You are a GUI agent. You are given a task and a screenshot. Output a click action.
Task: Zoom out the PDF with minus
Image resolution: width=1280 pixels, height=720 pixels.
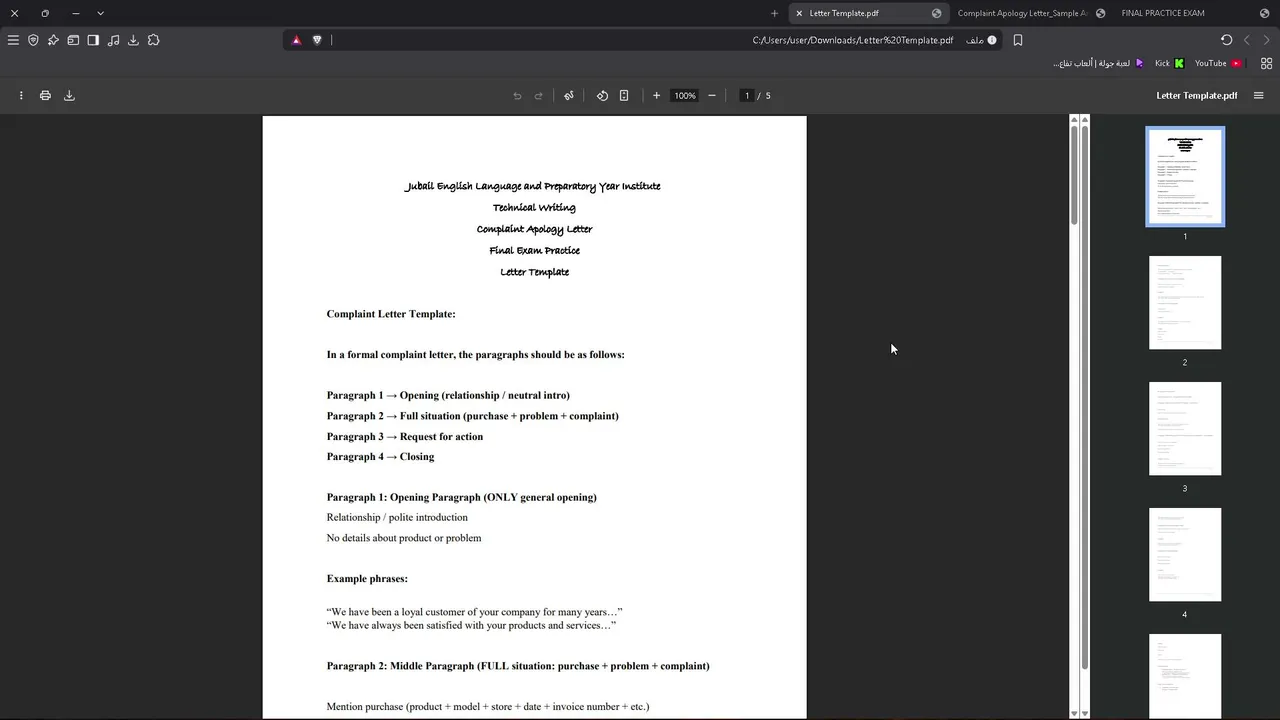pos(712,96)
